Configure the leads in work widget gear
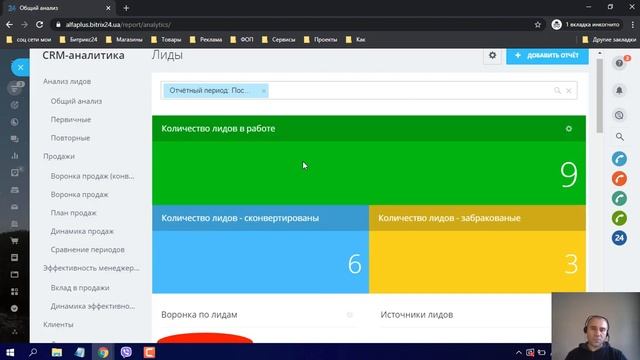Screen dimensions: 640x360 (569, 129)
